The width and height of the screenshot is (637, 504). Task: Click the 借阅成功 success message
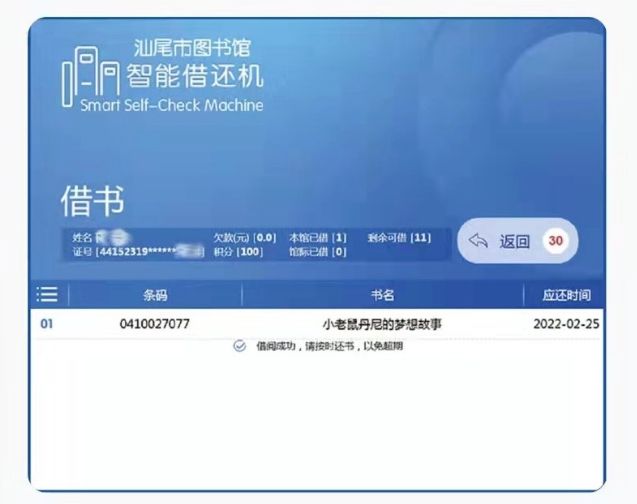click(x=329, y=346)
